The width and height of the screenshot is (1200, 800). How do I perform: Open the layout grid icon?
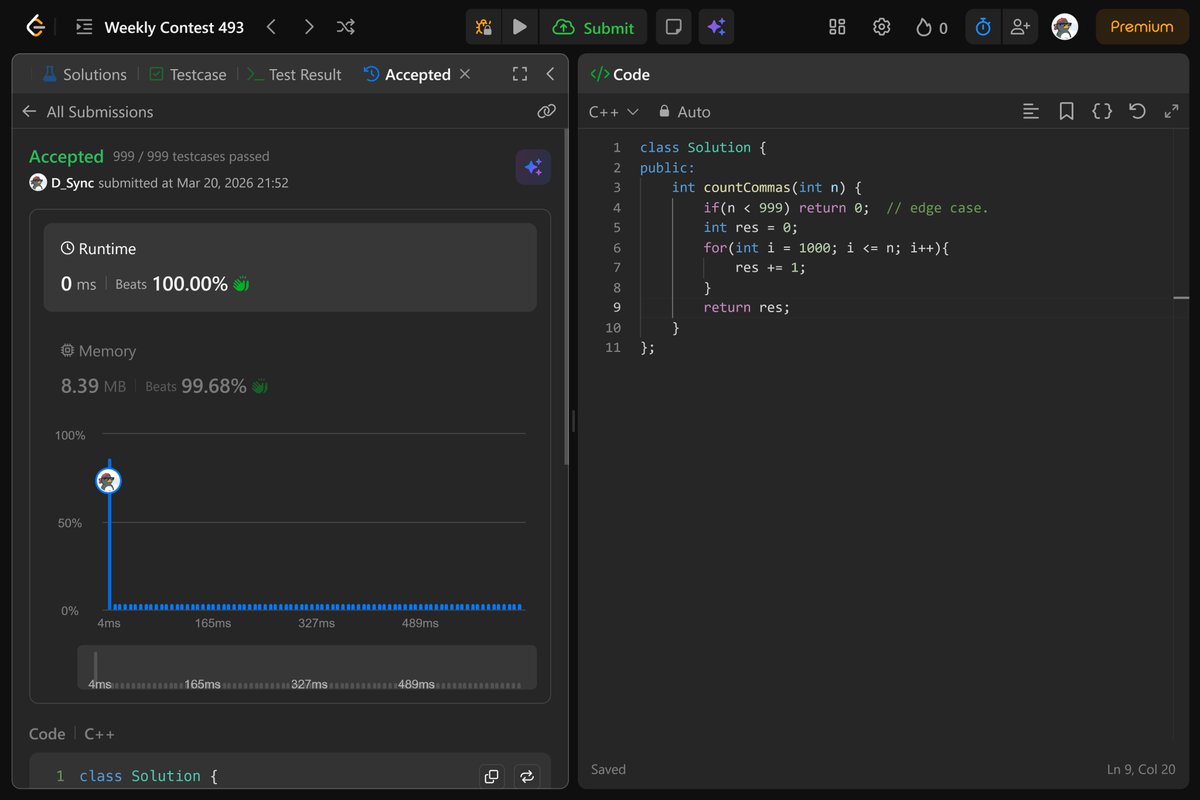pyautogui.click(x=837, y=27)
